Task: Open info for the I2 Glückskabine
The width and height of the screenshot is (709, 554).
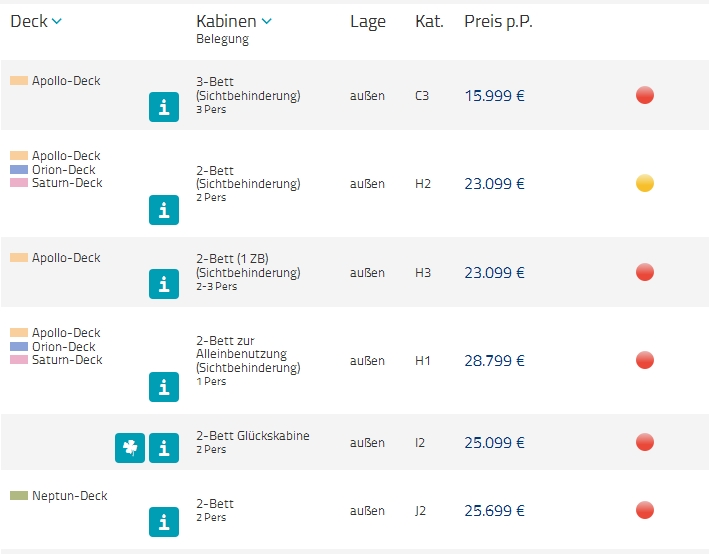Action: click(164, 448)
